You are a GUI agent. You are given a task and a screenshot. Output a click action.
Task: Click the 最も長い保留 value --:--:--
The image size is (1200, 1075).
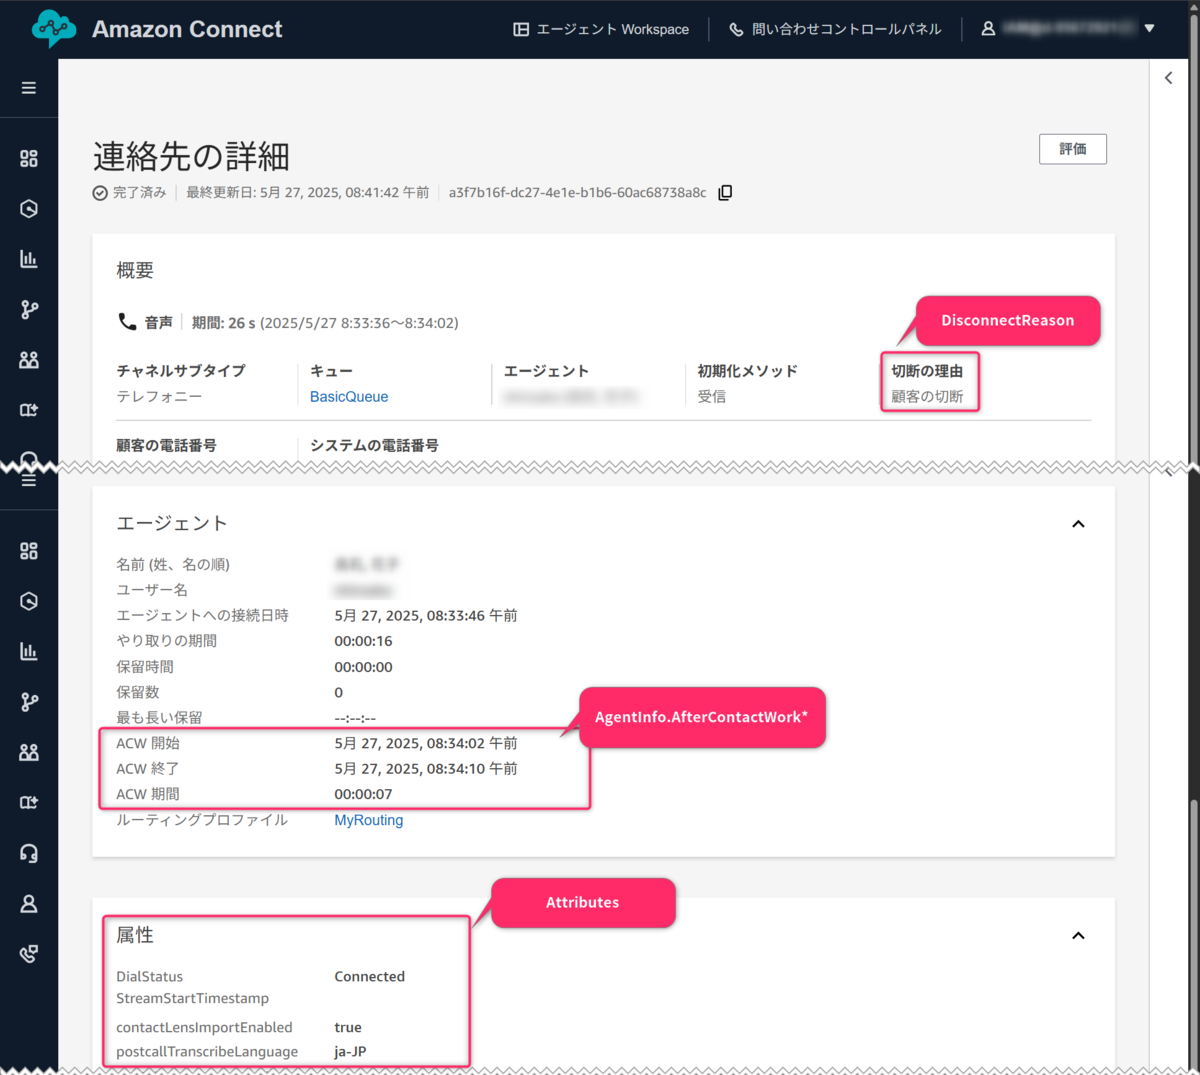pyautogui.click(x=355, y=718)
